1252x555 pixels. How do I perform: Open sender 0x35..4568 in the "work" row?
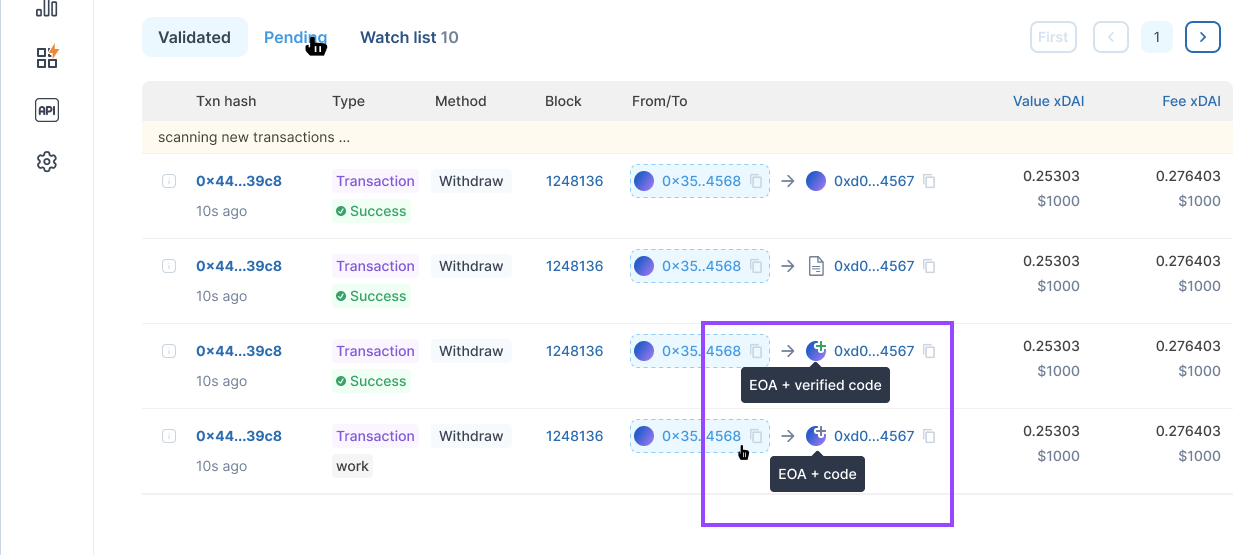click(x=701, y=436)
